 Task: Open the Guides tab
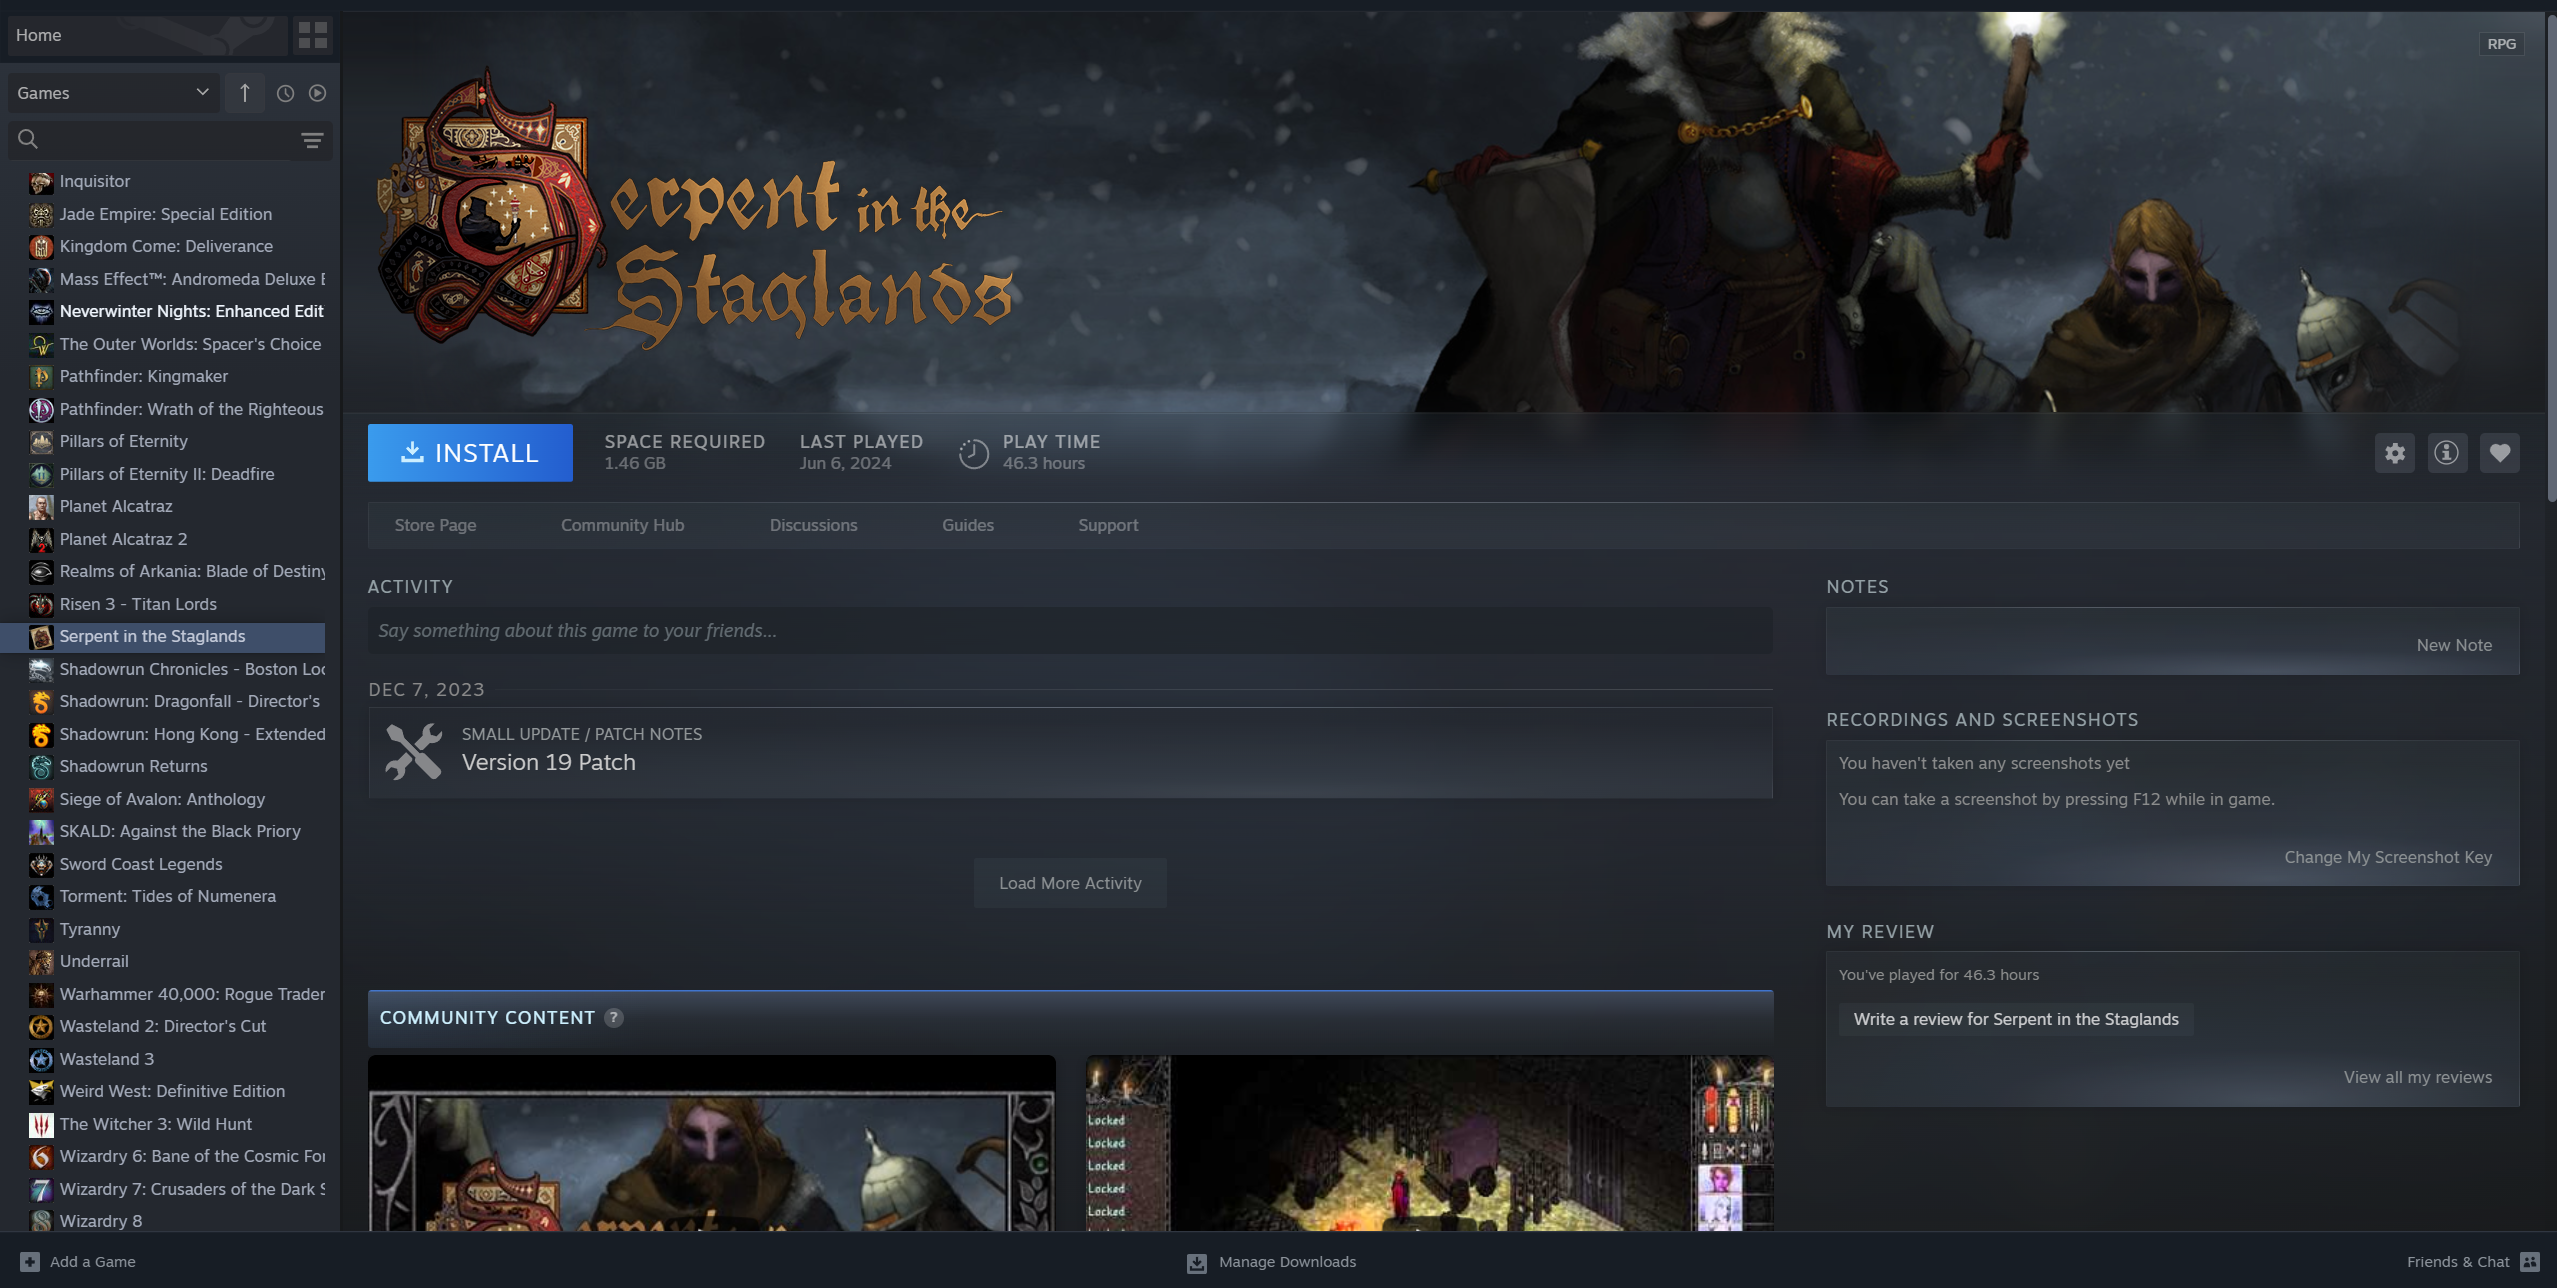pyautogui.click(x=967, y=525)
